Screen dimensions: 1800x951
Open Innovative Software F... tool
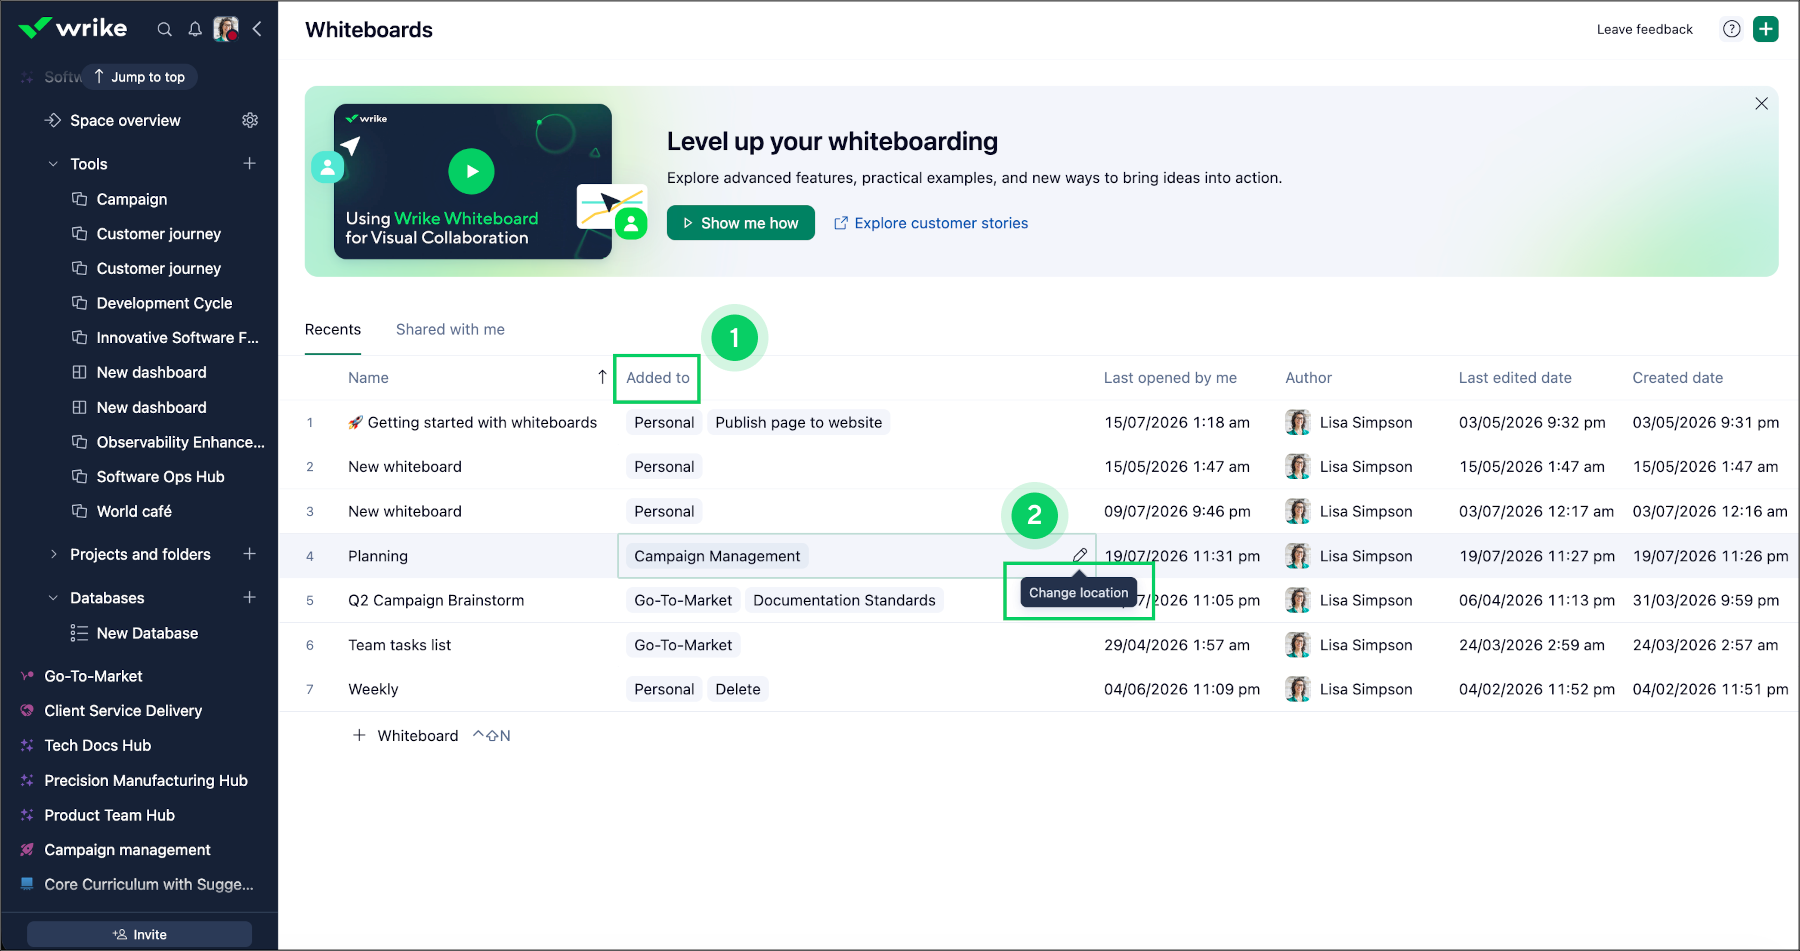click(177, 338)
